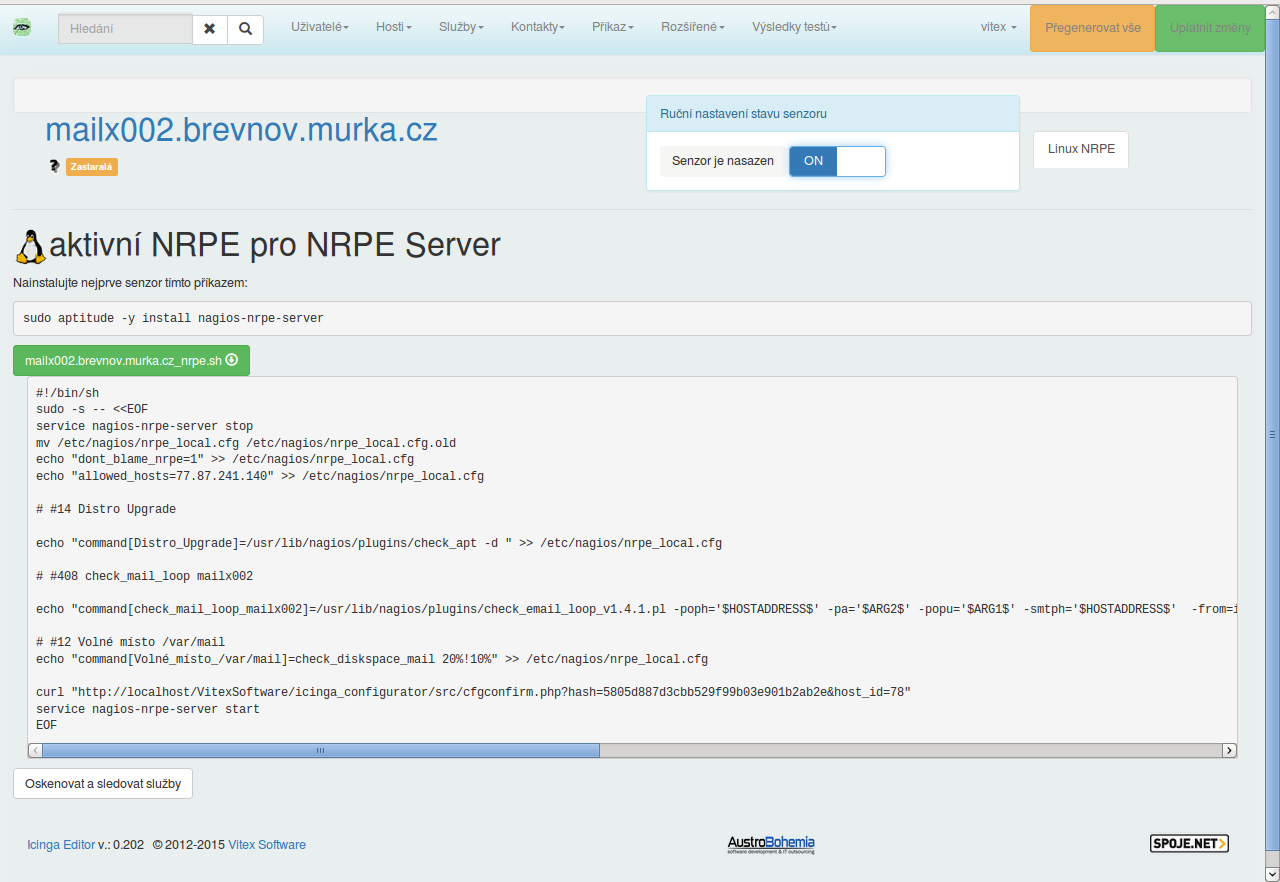1280x882 pixels.
Task: Click Oskenovat a sledovat služby button
Action: click(x=103, y=784)
